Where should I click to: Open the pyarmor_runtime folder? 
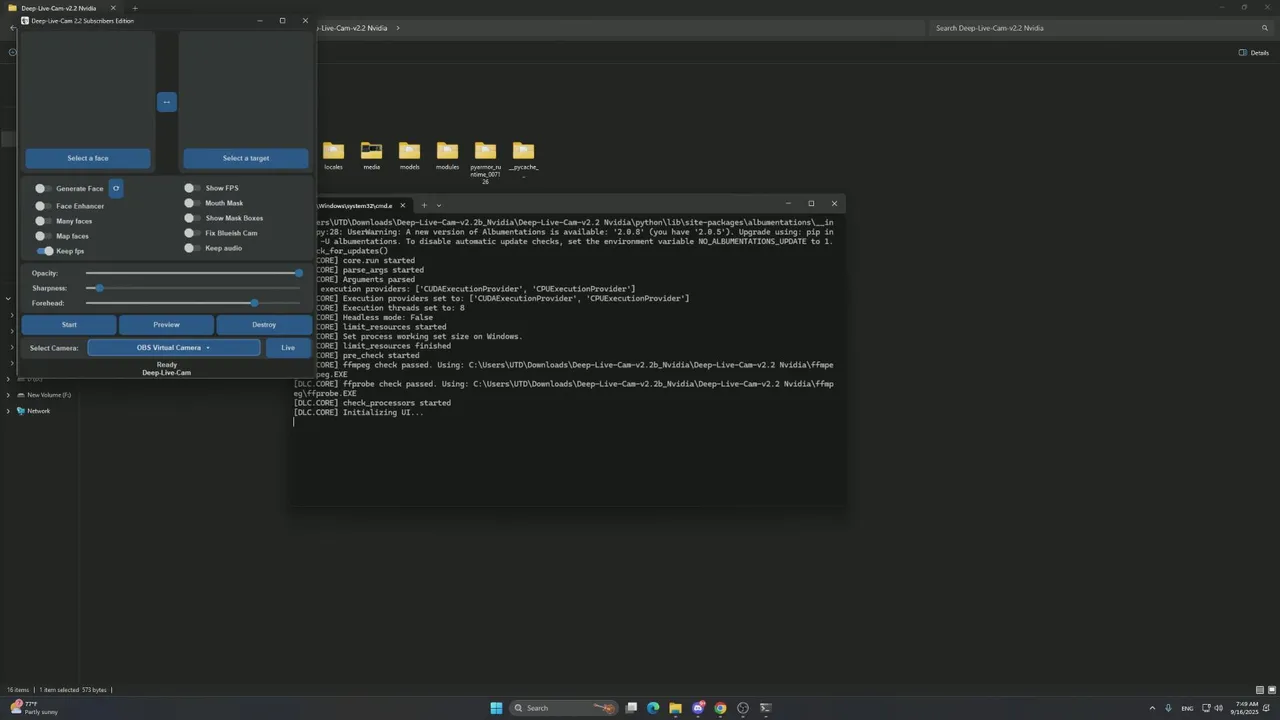(x=485, y=162)
